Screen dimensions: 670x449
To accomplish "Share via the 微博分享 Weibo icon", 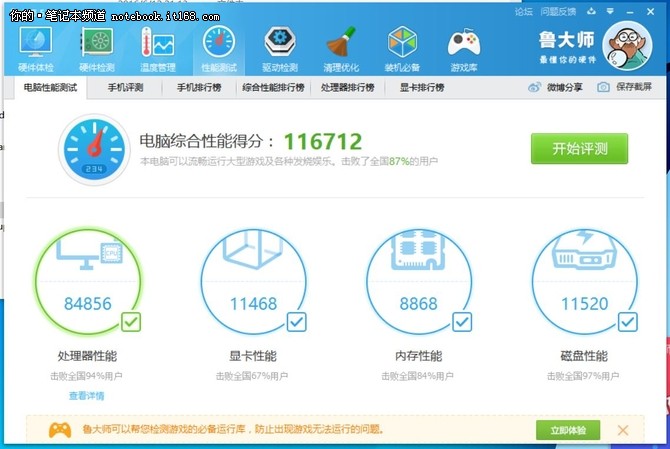I will (x=535, y=87).
